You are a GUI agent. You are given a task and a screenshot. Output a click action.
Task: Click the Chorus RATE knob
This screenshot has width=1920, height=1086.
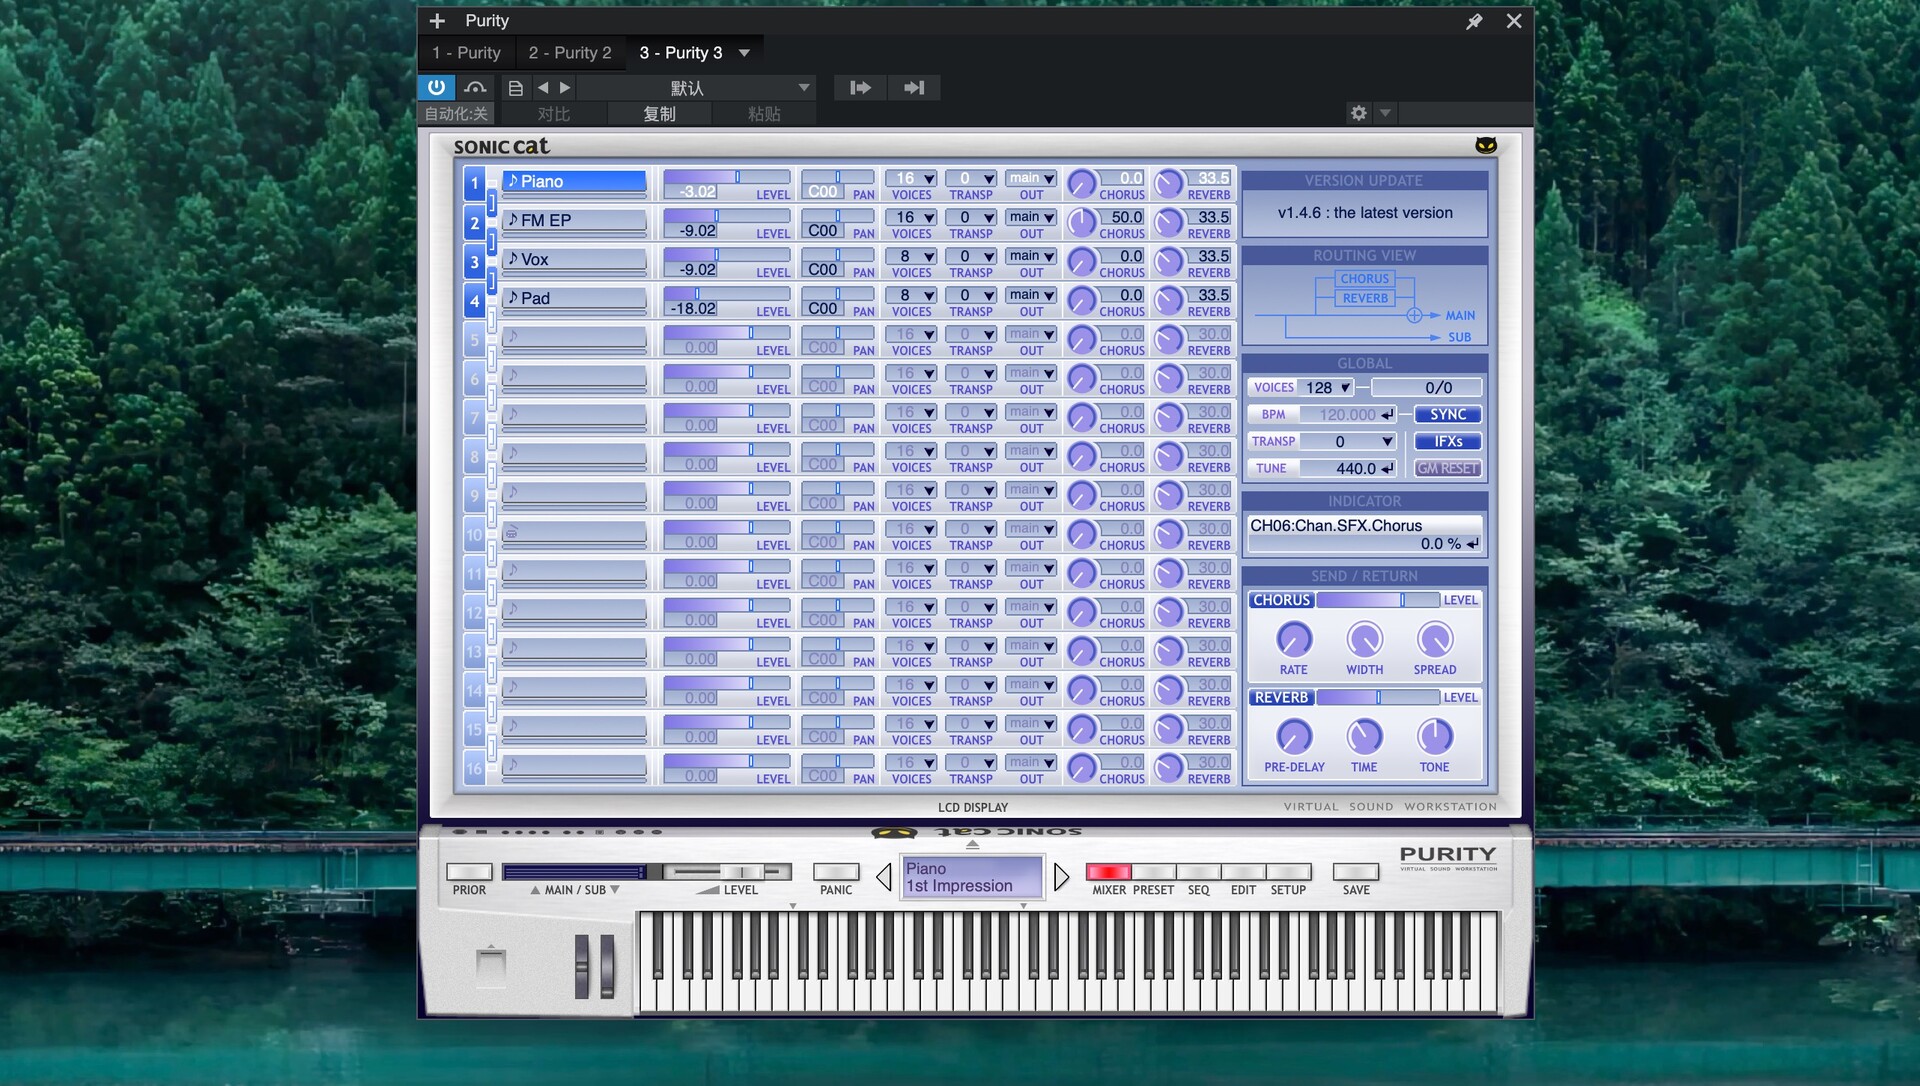click(1294, 639)
